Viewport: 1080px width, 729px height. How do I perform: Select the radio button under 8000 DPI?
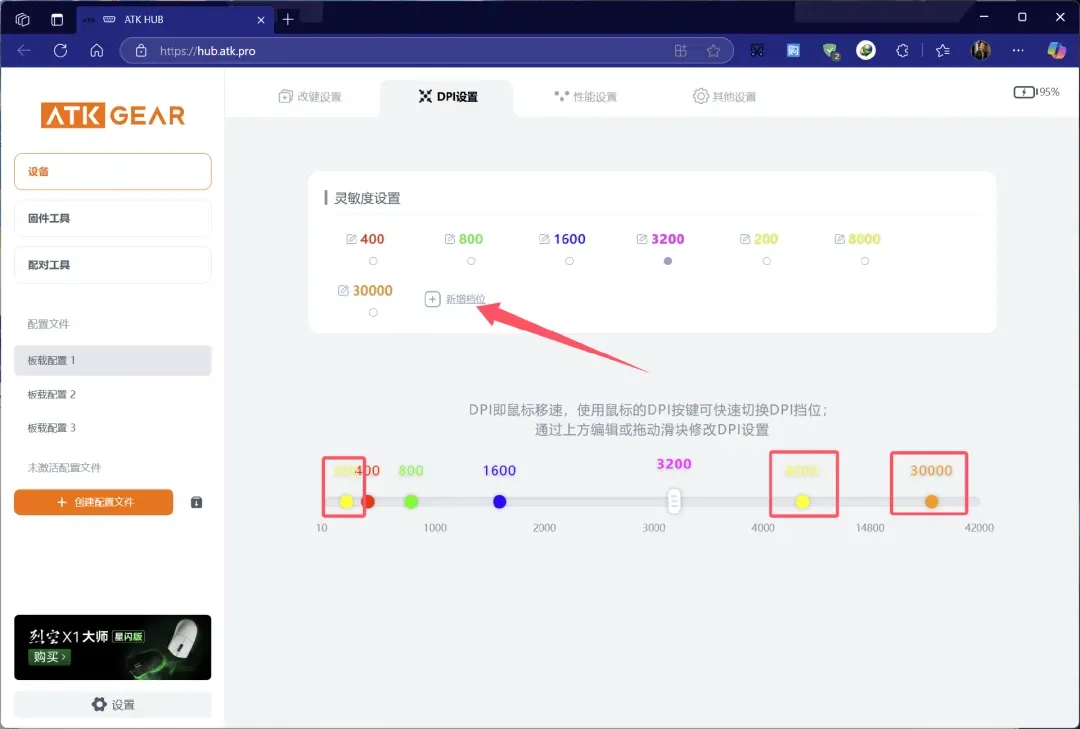(865, 261)
